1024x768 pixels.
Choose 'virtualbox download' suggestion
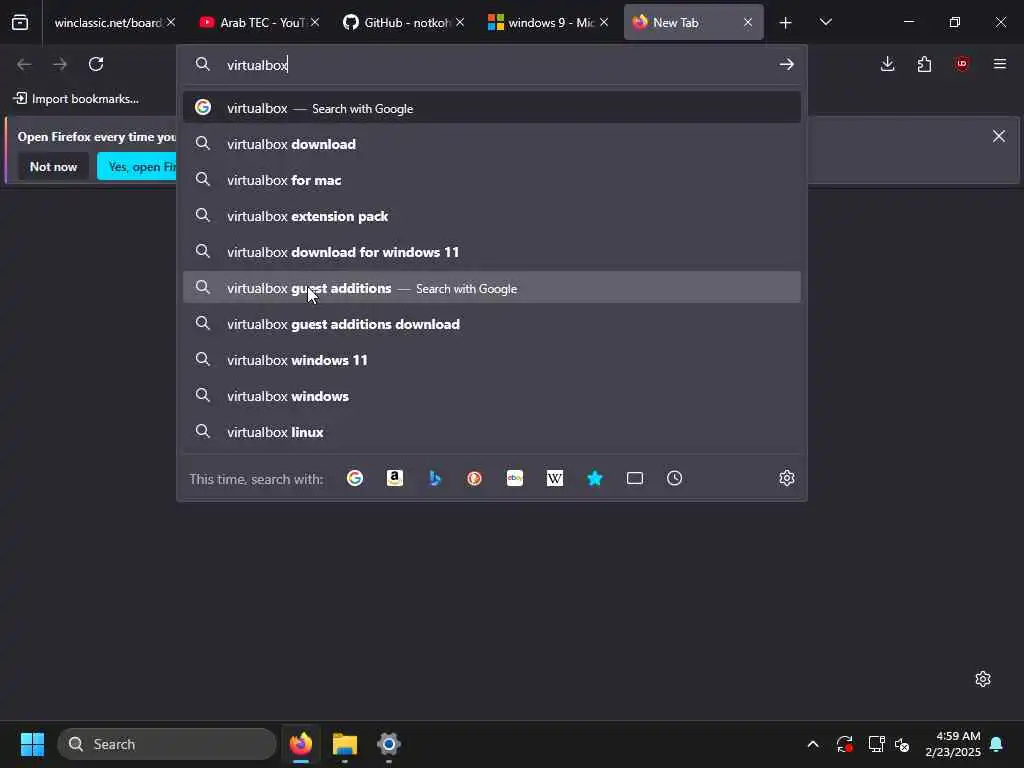point(492,144)
